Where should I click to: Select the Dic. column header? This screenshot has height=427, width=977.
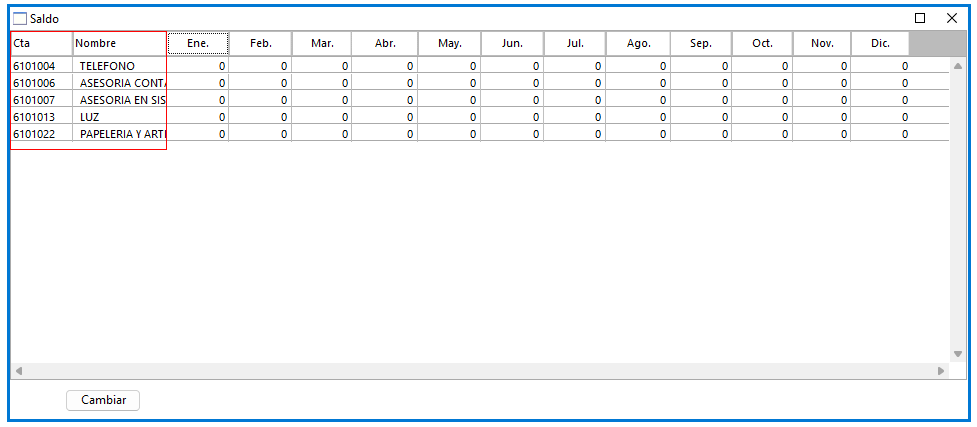[x=880, y=44]
